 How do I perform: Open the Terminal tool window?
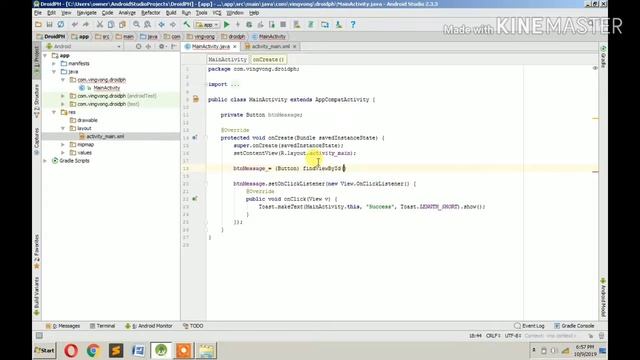[x=102, y=326]
